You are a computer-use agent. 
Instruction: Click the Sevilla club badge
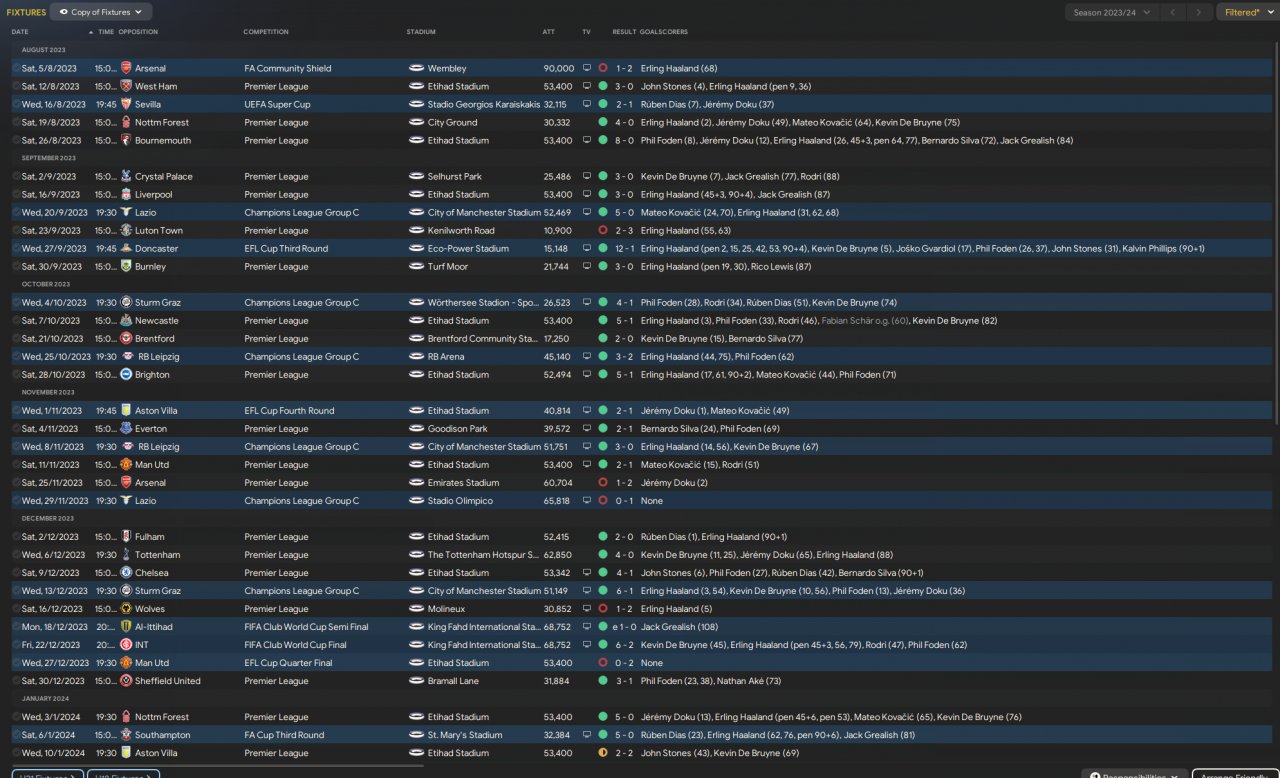(x=126, y=104)
